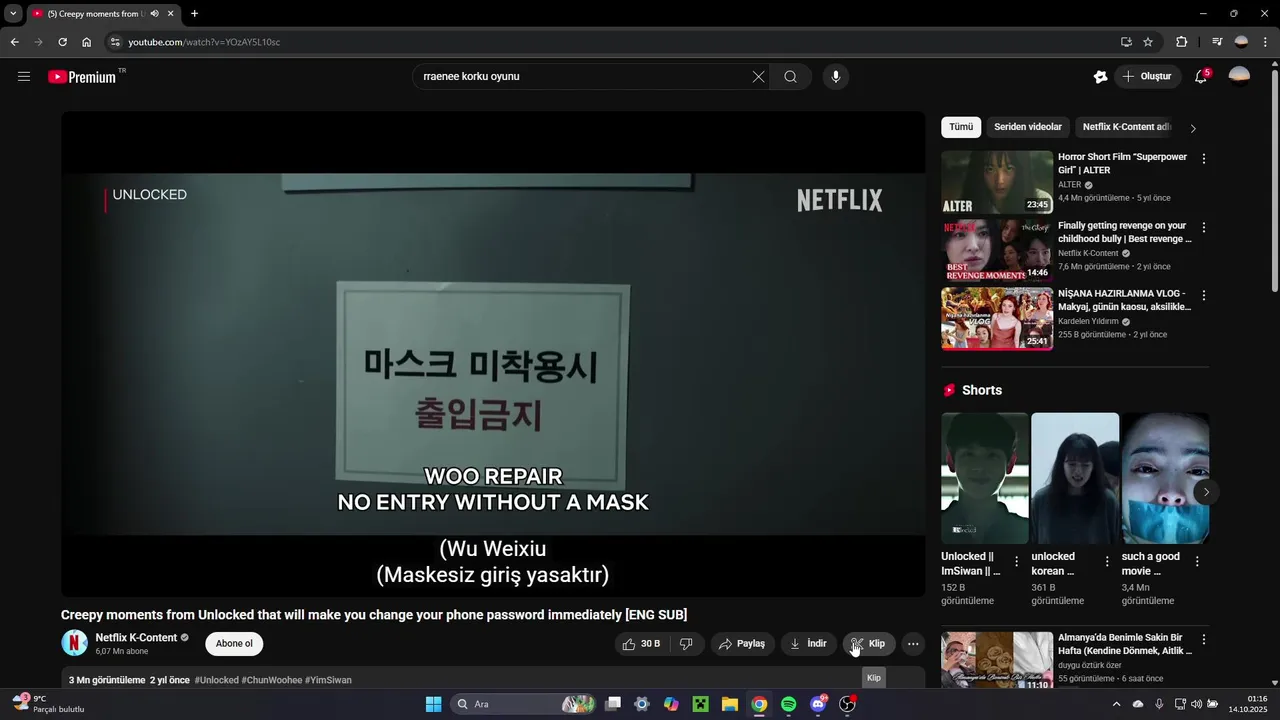Open options for Unlocked || ImSiwan short
Image resolution: width=1280 pixels, height=720 pixels.
point(1017,562)
